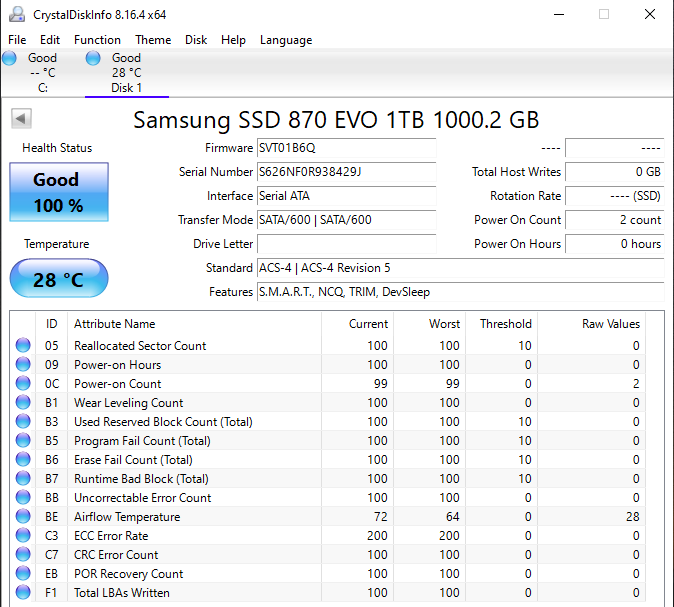The width and height of the screenshot is (674, 607).
Task: Select the Total LBAs Written attribute name
Action: (x=122, y=593)
